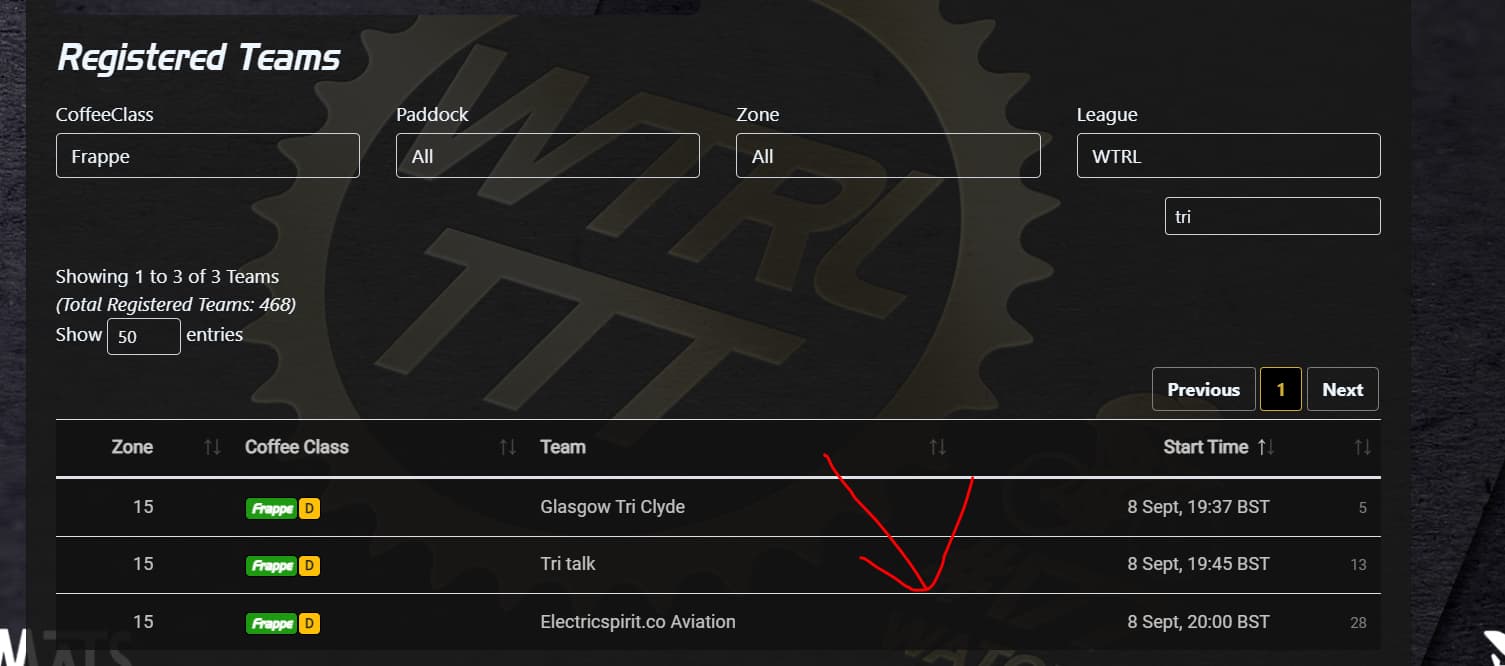Sort by Start Time column header

(1206, 447)
